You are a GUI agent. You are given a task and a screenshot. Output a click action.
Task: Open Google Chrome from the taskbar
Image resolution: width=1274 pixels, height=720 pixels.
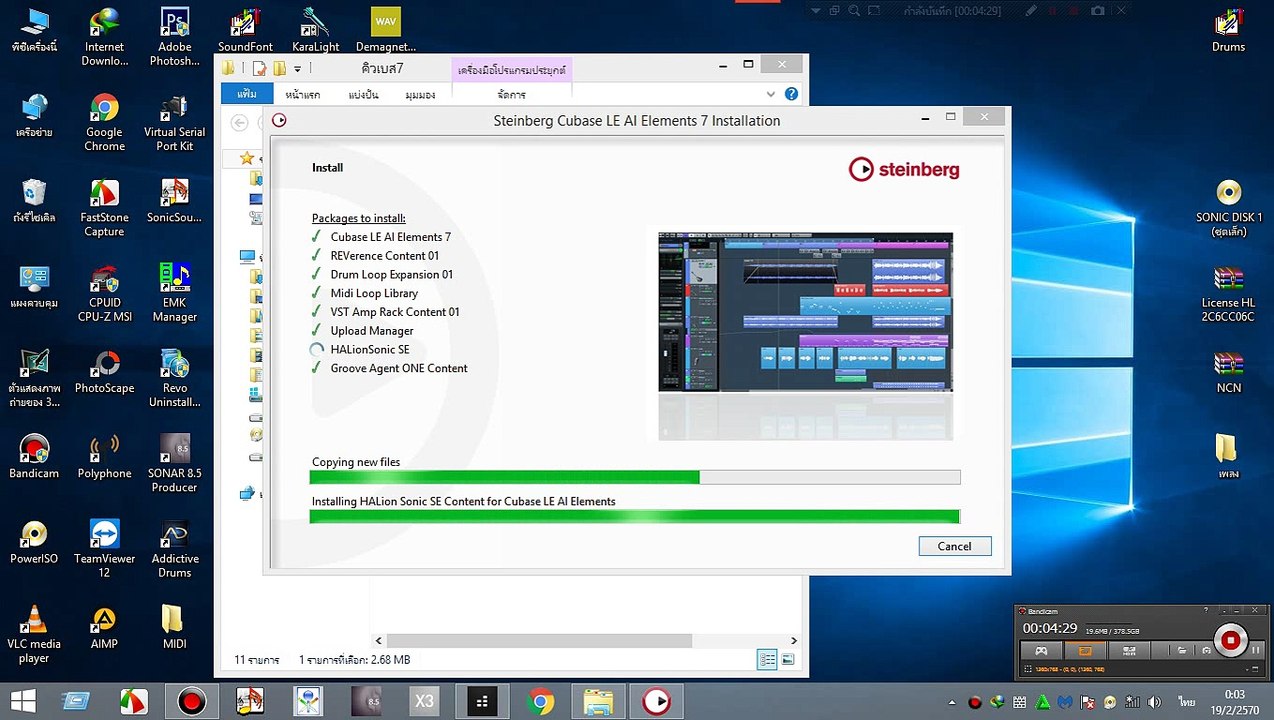point(541,702)
